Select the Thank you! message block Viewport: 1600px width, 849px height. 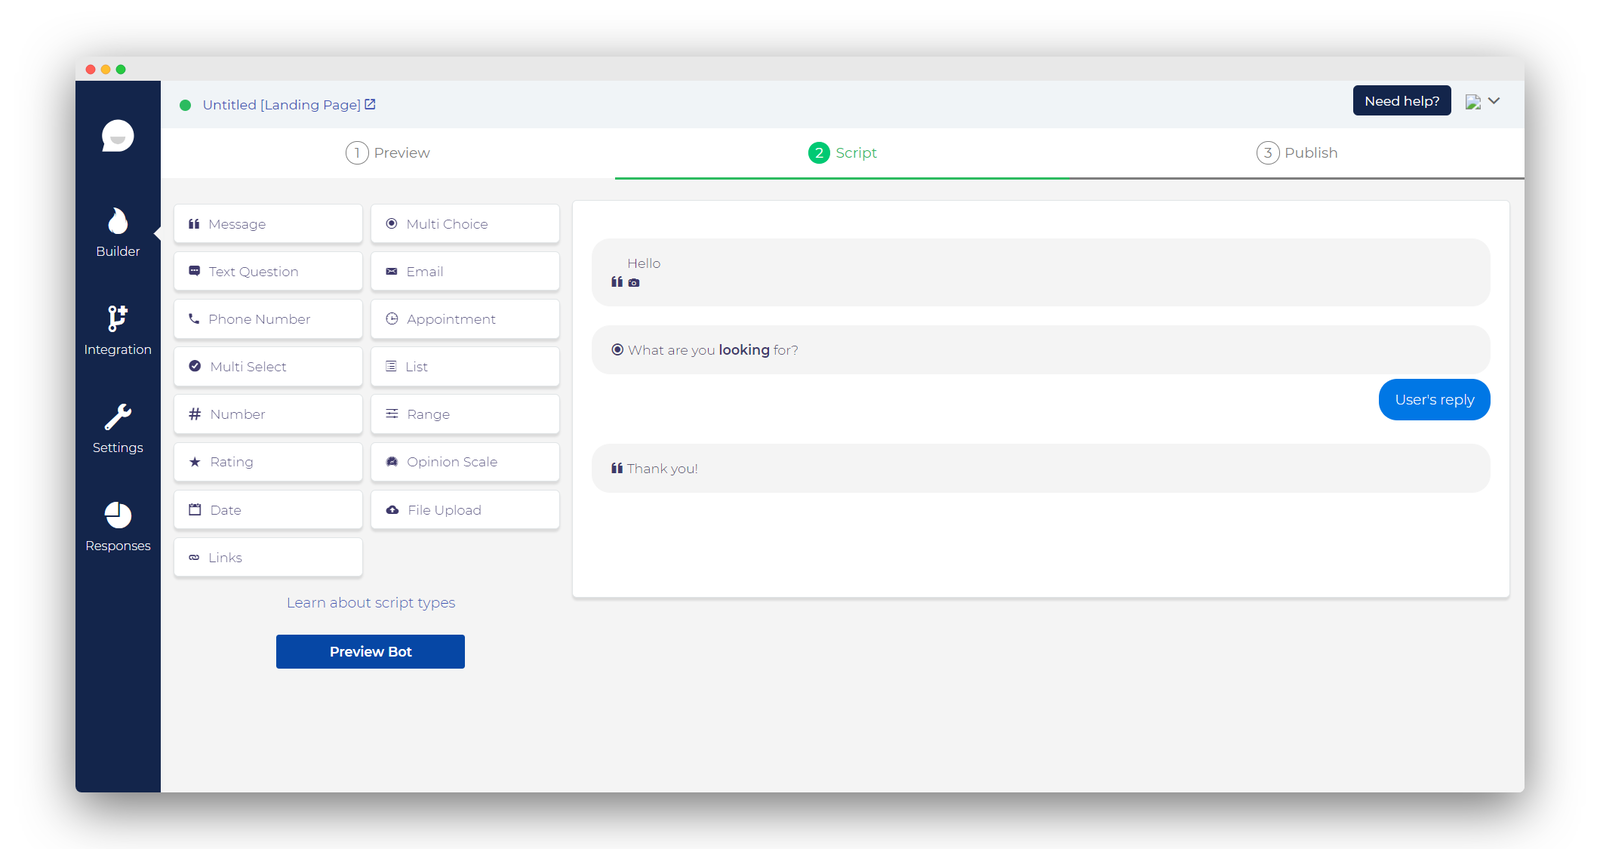click(1041, 468)
